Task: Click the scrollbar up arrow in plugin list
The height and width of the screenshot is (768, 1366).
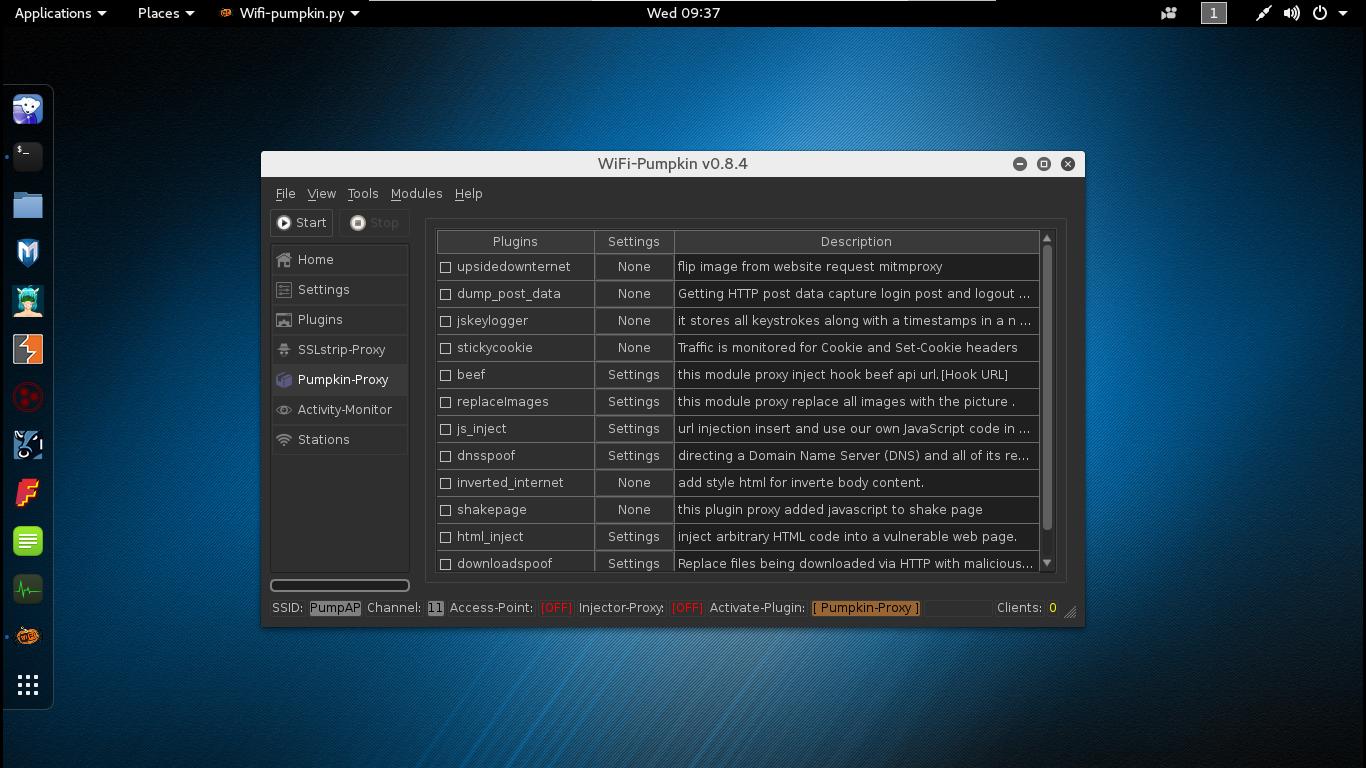Action: (x=1047, y=238)
